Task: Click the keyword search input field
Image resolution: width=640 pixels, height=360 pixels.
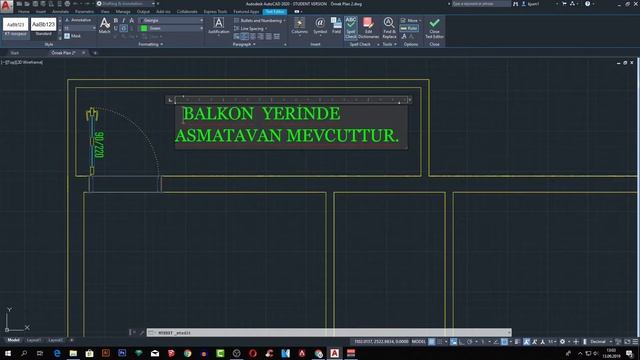Action: click(x=481, y=4)
